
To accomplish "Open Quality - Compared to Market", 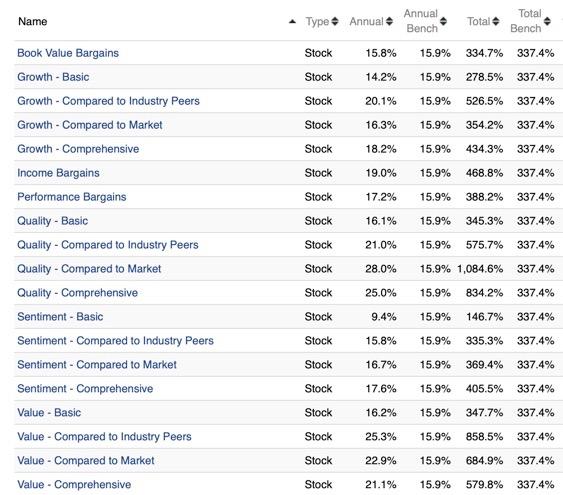I will 89,268.
